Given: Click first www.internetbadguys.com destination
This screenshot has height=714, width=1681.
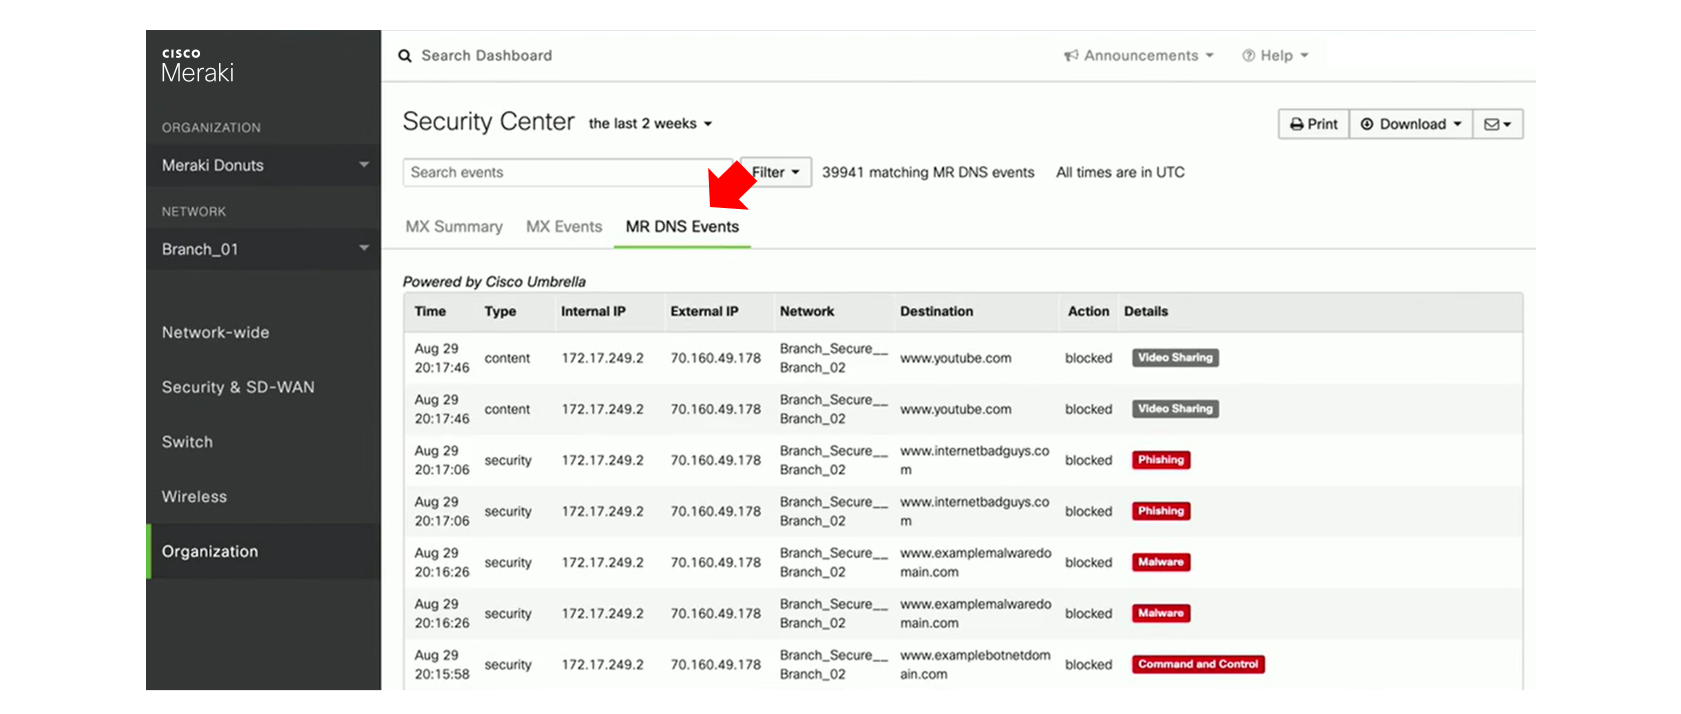Looking at the screenshot, I should pos(974,460).
